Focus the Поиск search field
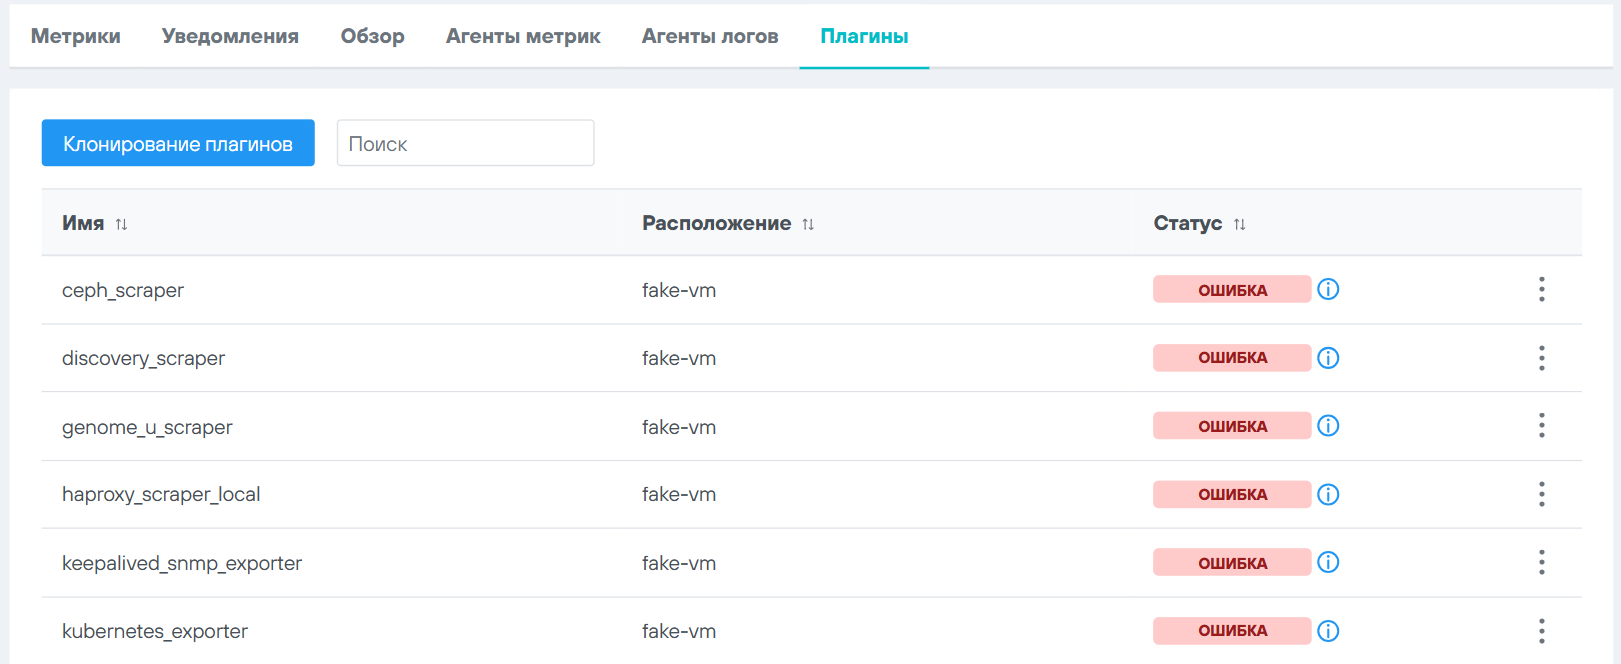The width and height of the screenshot is (1621, 664). click(465, 144)
